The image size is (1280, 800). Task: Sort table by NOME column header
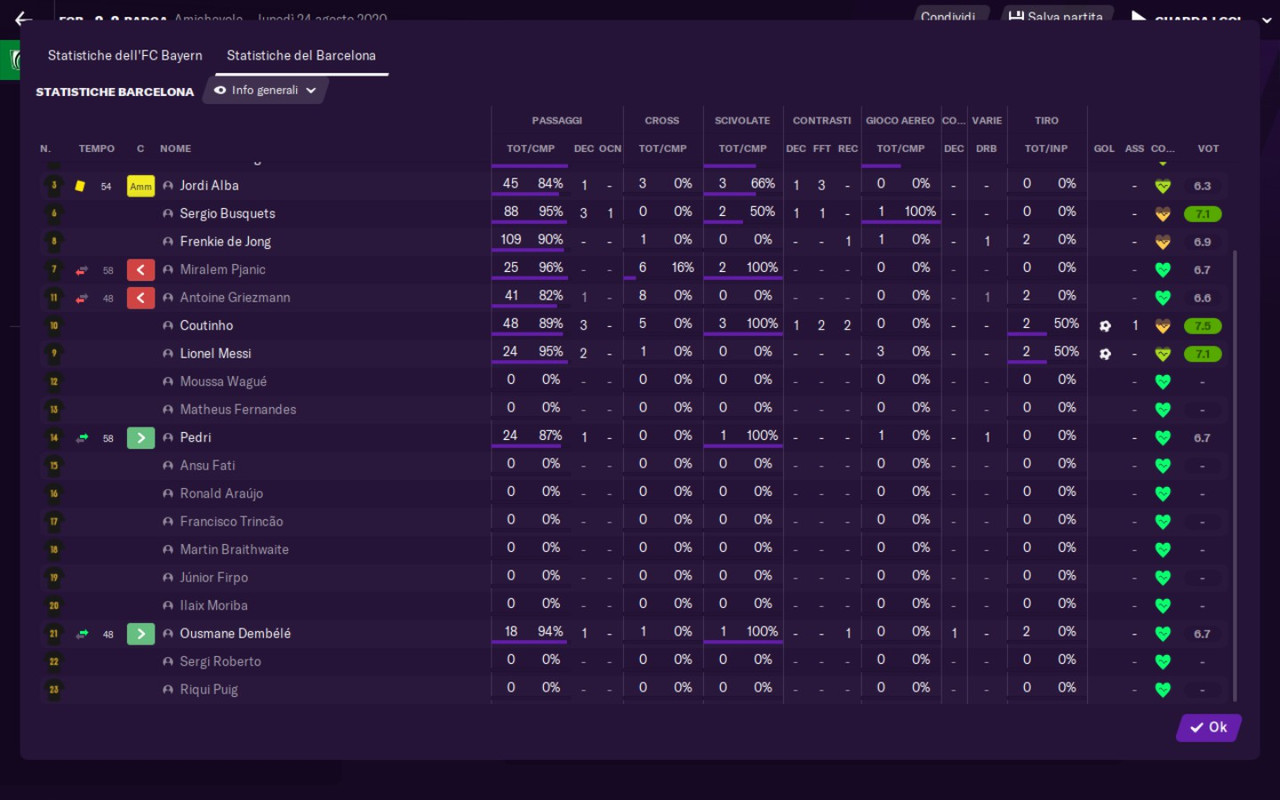pyautogui.click(x=175, y=149)
